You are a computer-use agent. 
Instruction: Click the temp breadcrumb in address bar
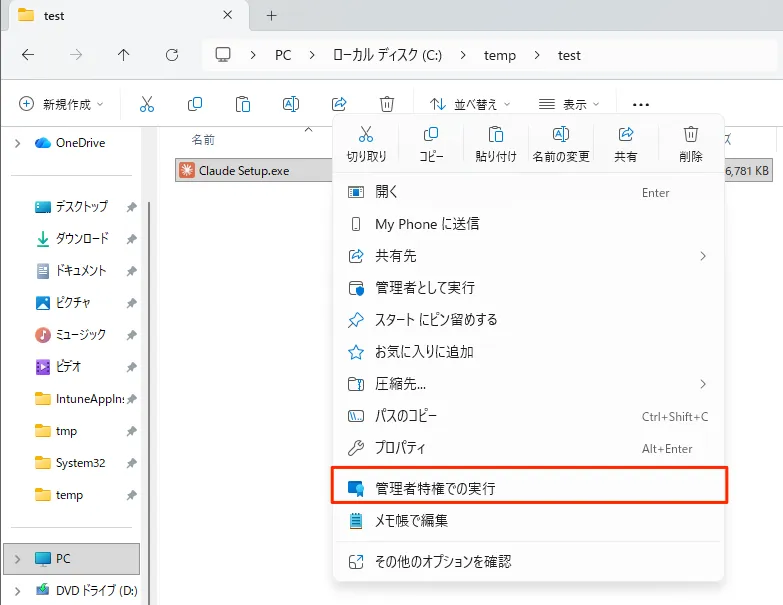[x=500, y=55]
